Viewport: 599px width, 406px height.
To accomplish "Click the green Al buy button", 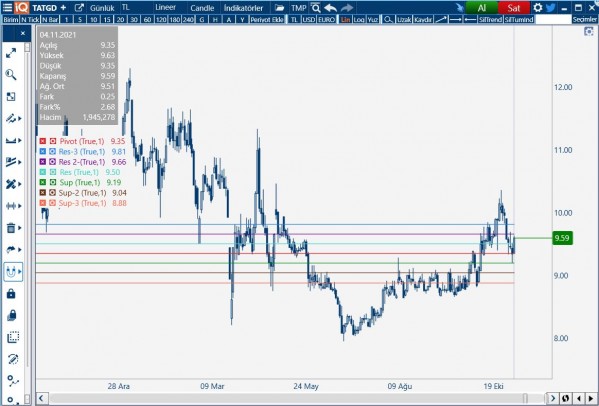I will click(x=482, y=7).
